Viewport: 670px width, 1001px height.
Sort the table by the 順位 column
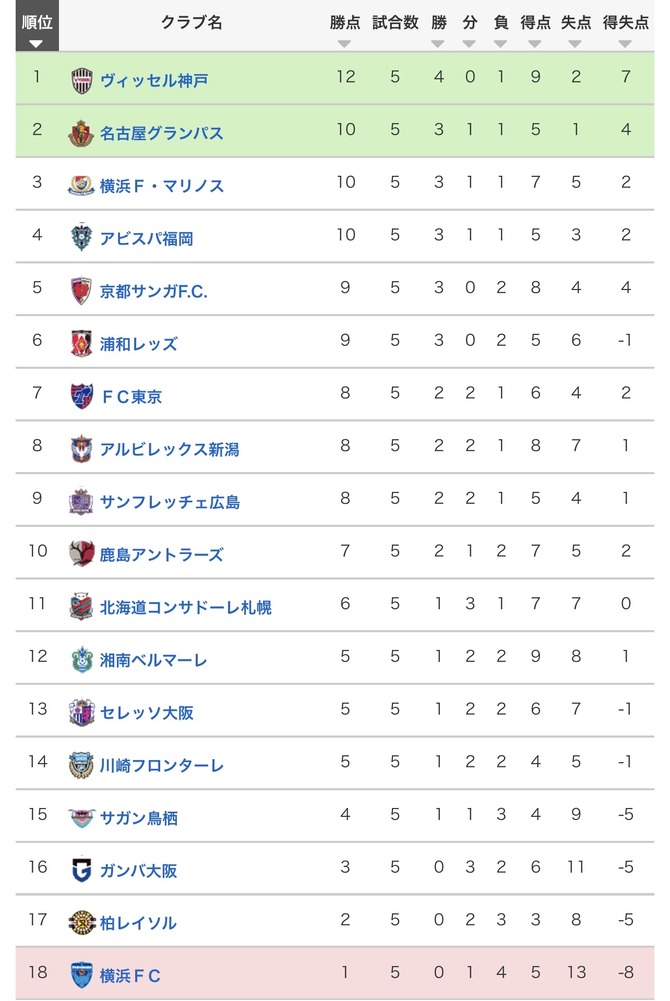pos(37,26)
